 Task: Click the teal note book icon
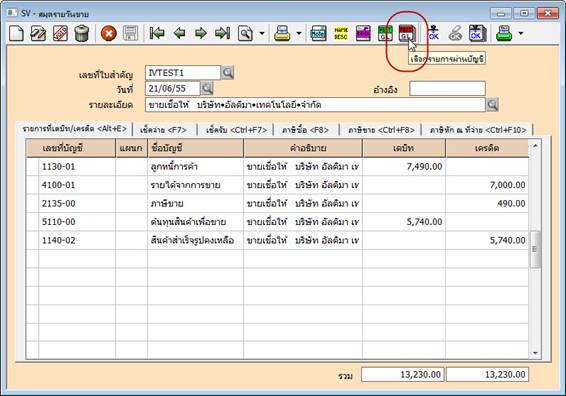pyautogui.click(x=319, y=34)
